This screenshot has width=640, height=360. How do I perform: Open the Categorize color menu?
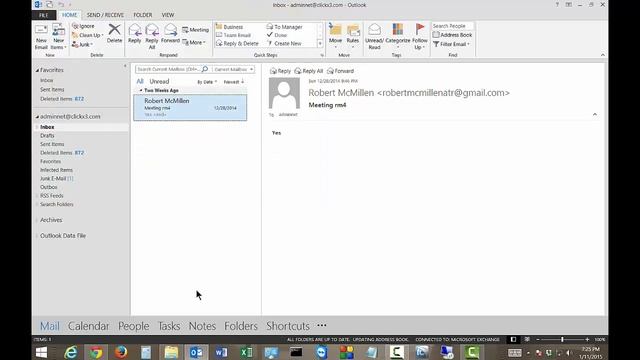(398, 36)
